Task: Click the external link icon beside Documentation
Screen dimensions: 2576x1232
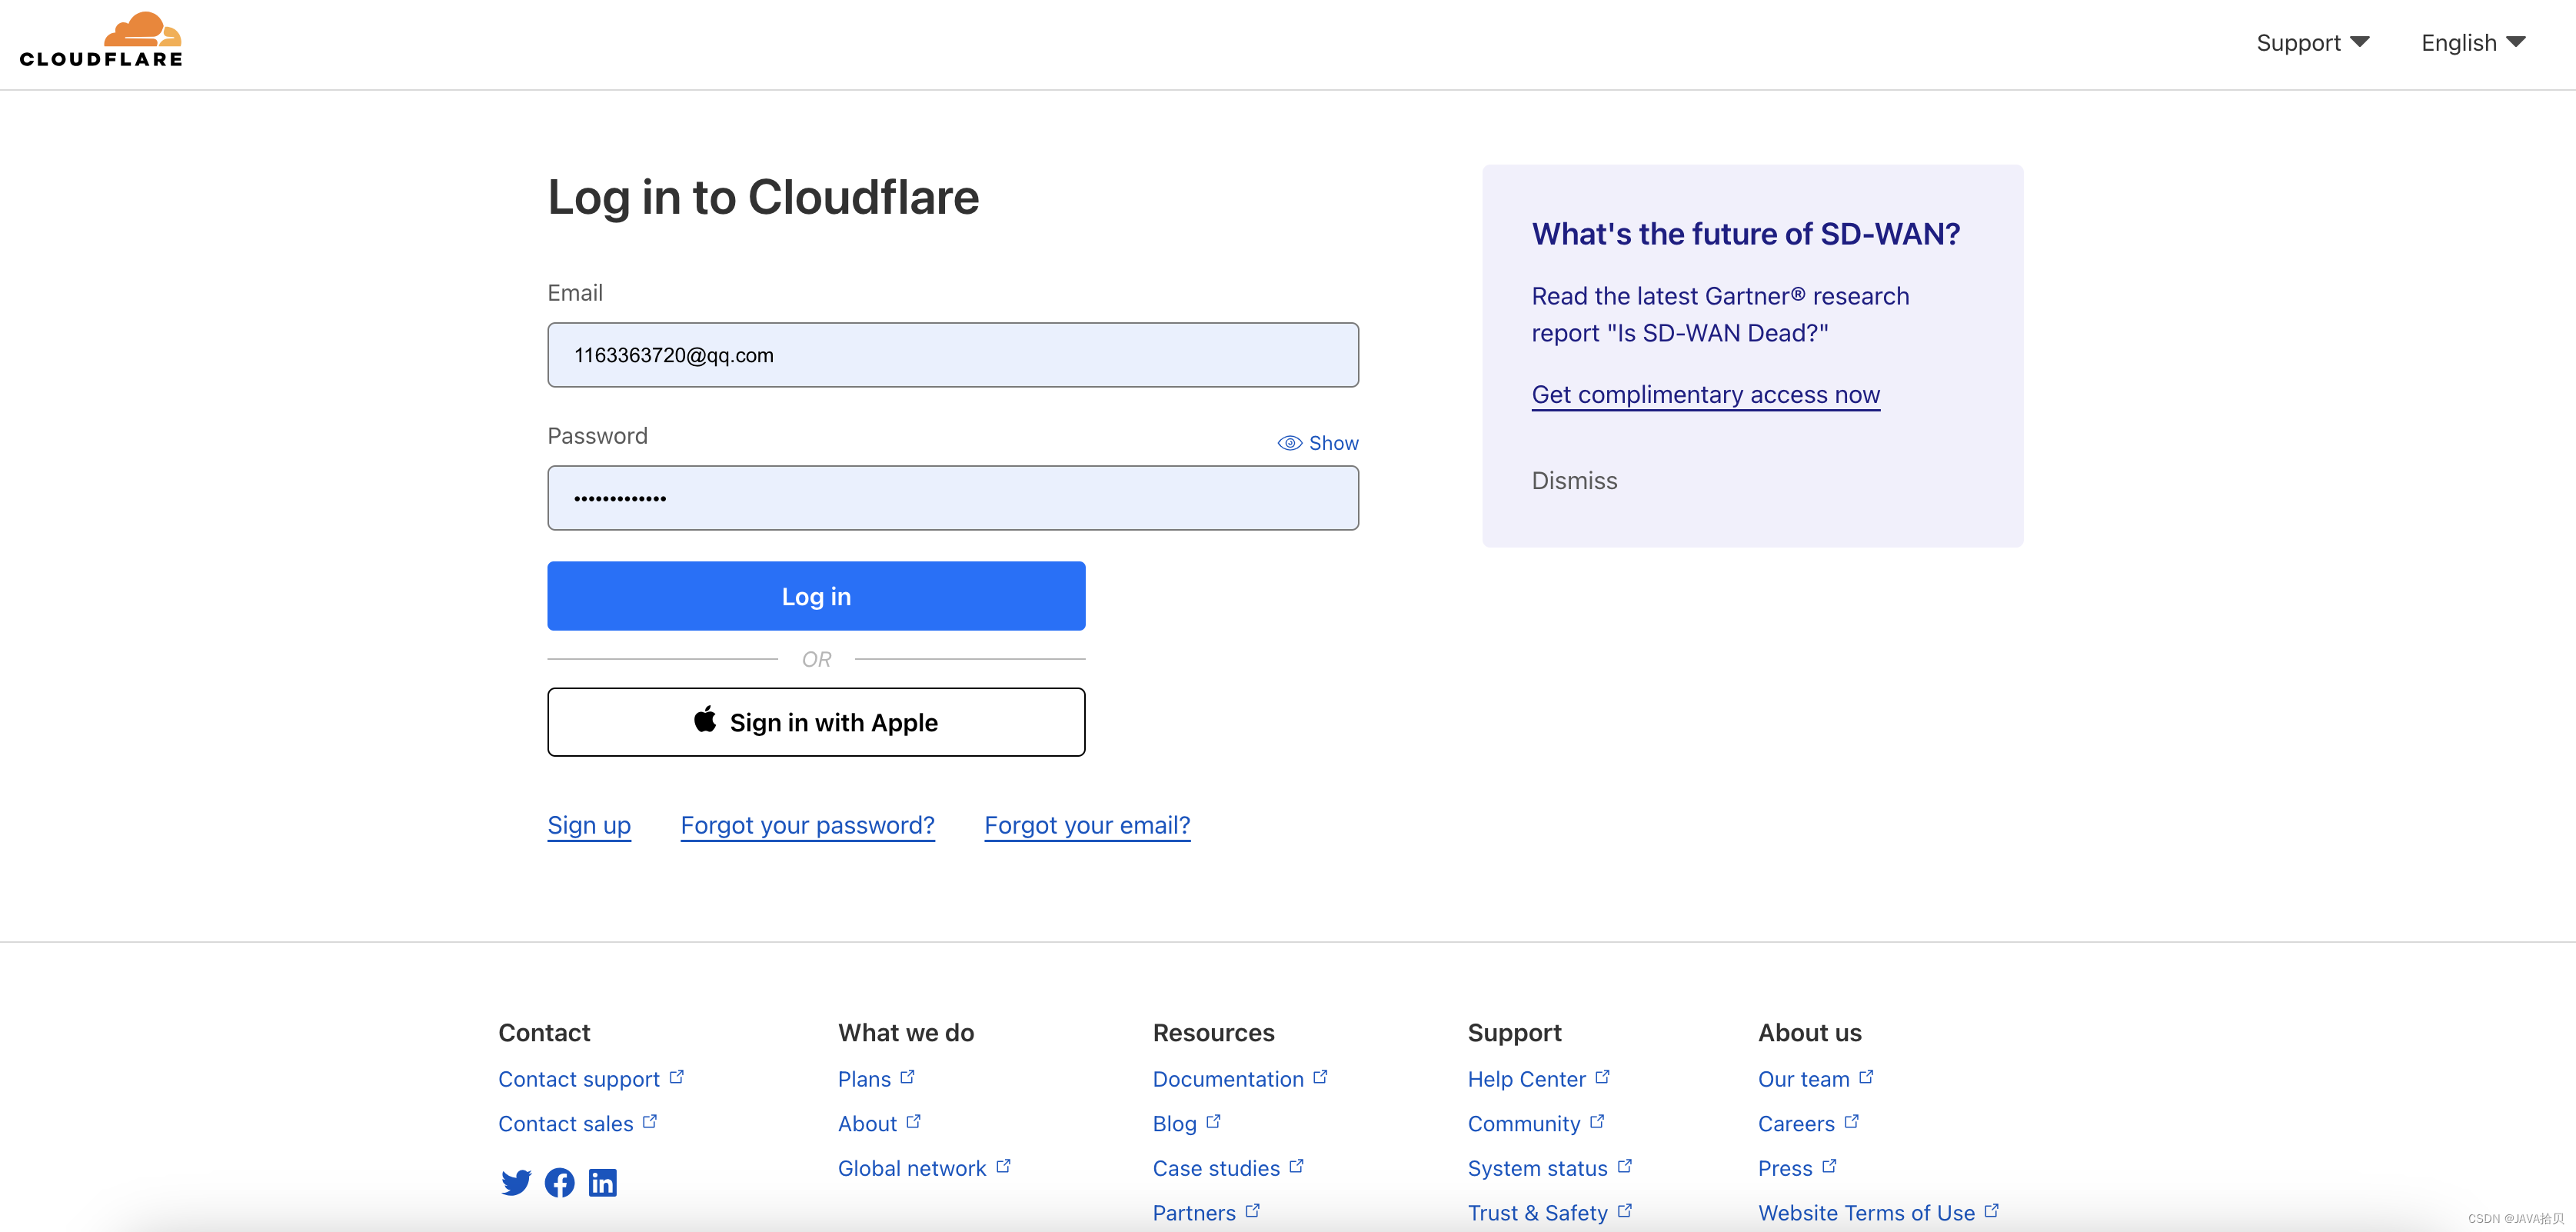Action: point(1320,1076)
